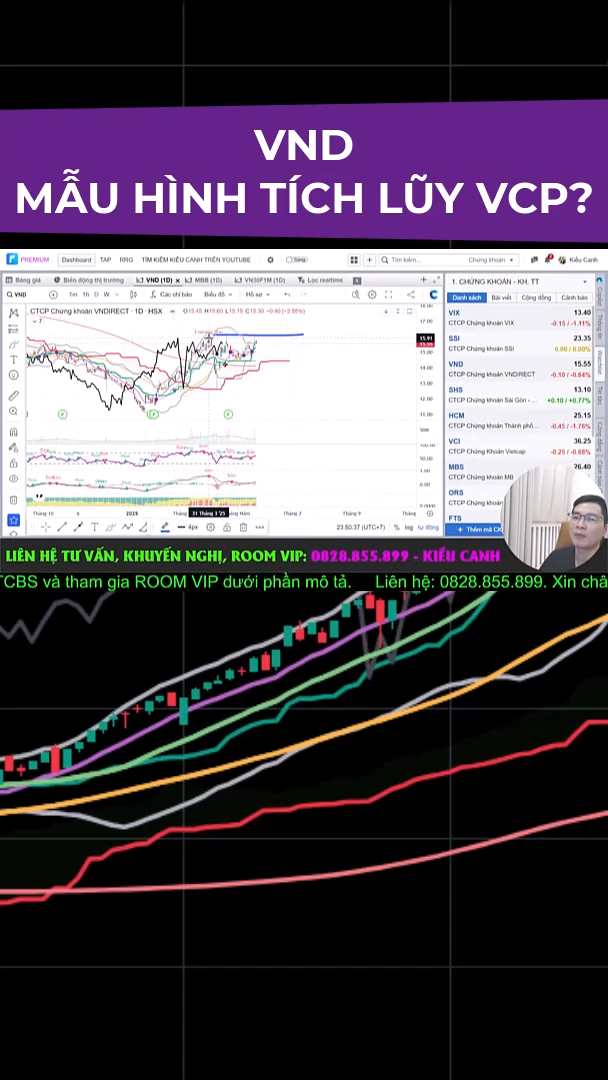Open the settings gear in top bar

click(270, 260)
